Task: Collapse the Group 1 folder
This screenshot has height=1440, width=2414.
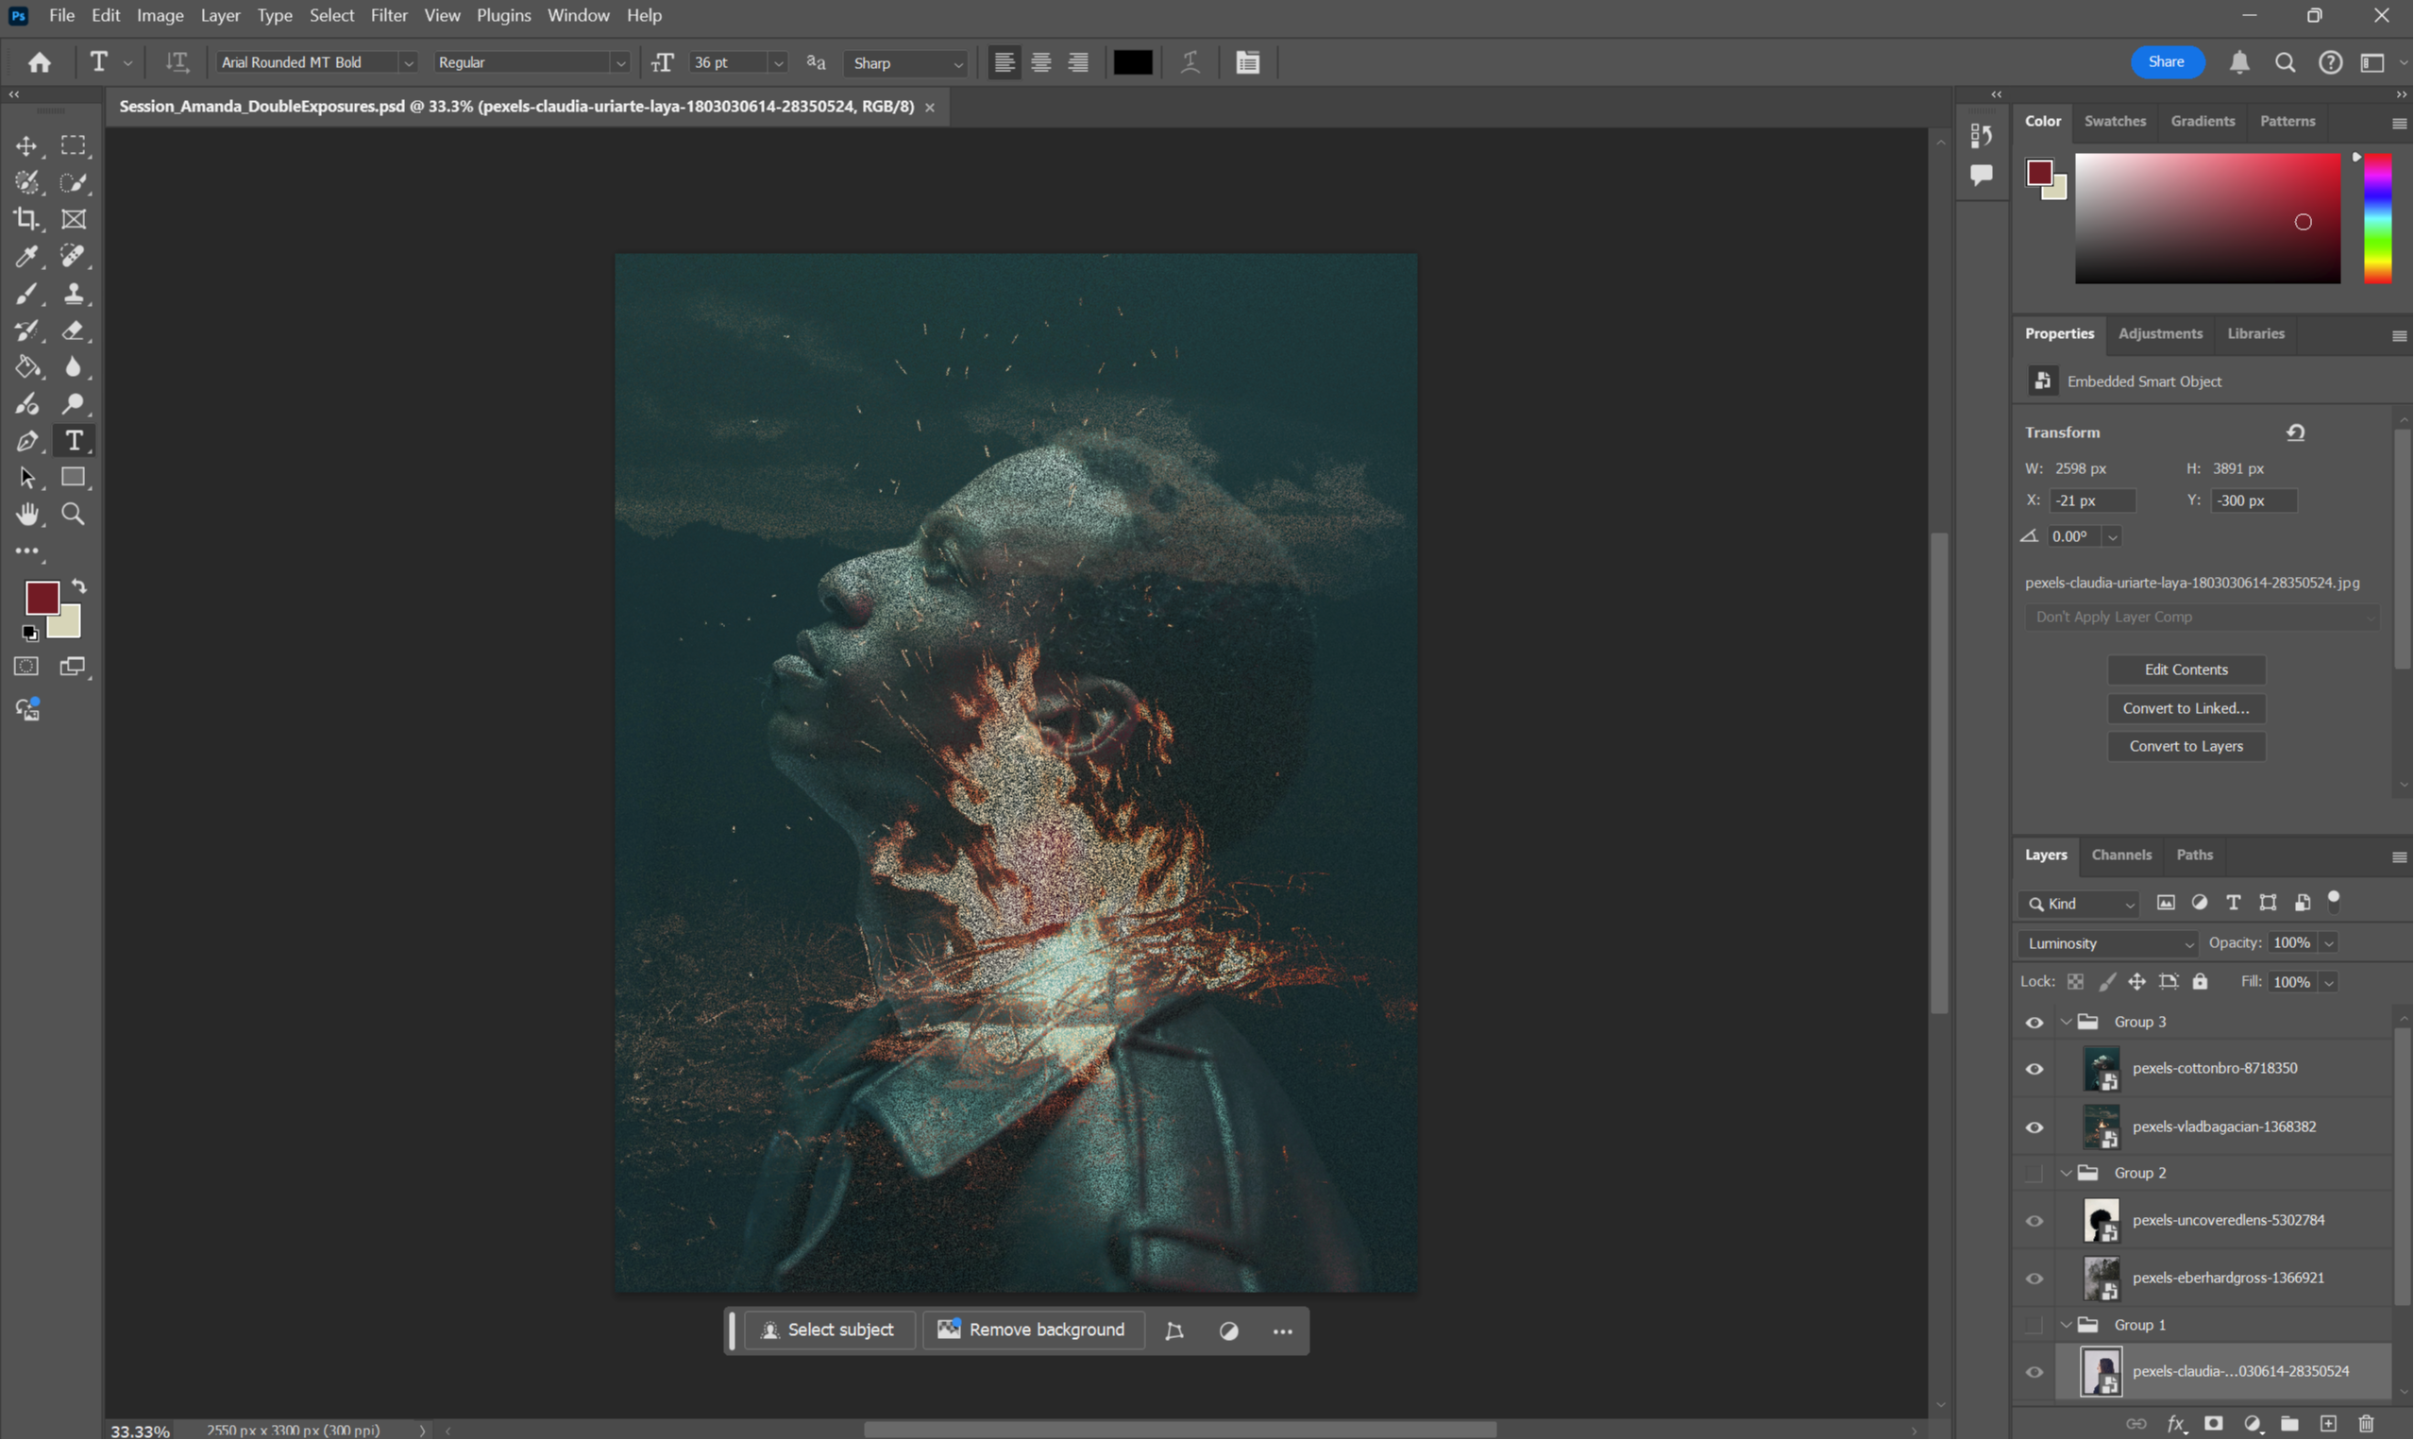Action: click(x=2066, y=1325)
